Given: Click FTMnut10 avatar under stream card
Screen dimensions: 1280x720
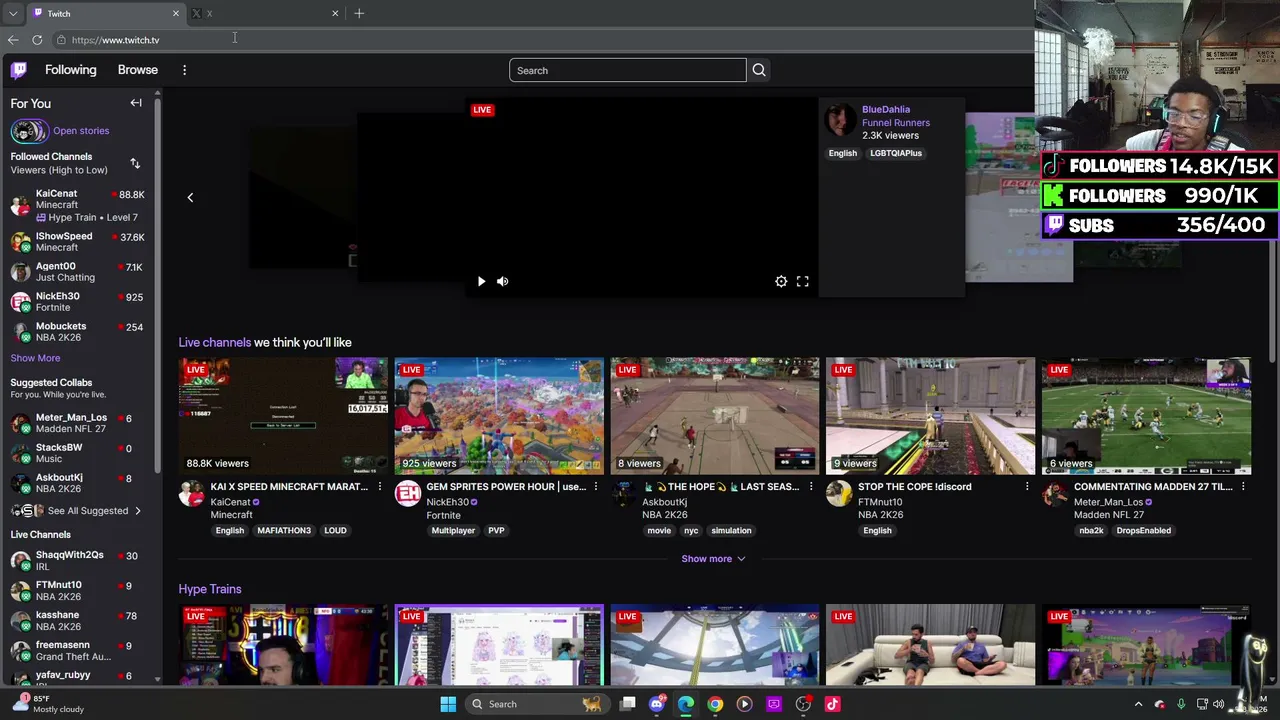Looking at the screenshot, I should click(x=839, y=494).
